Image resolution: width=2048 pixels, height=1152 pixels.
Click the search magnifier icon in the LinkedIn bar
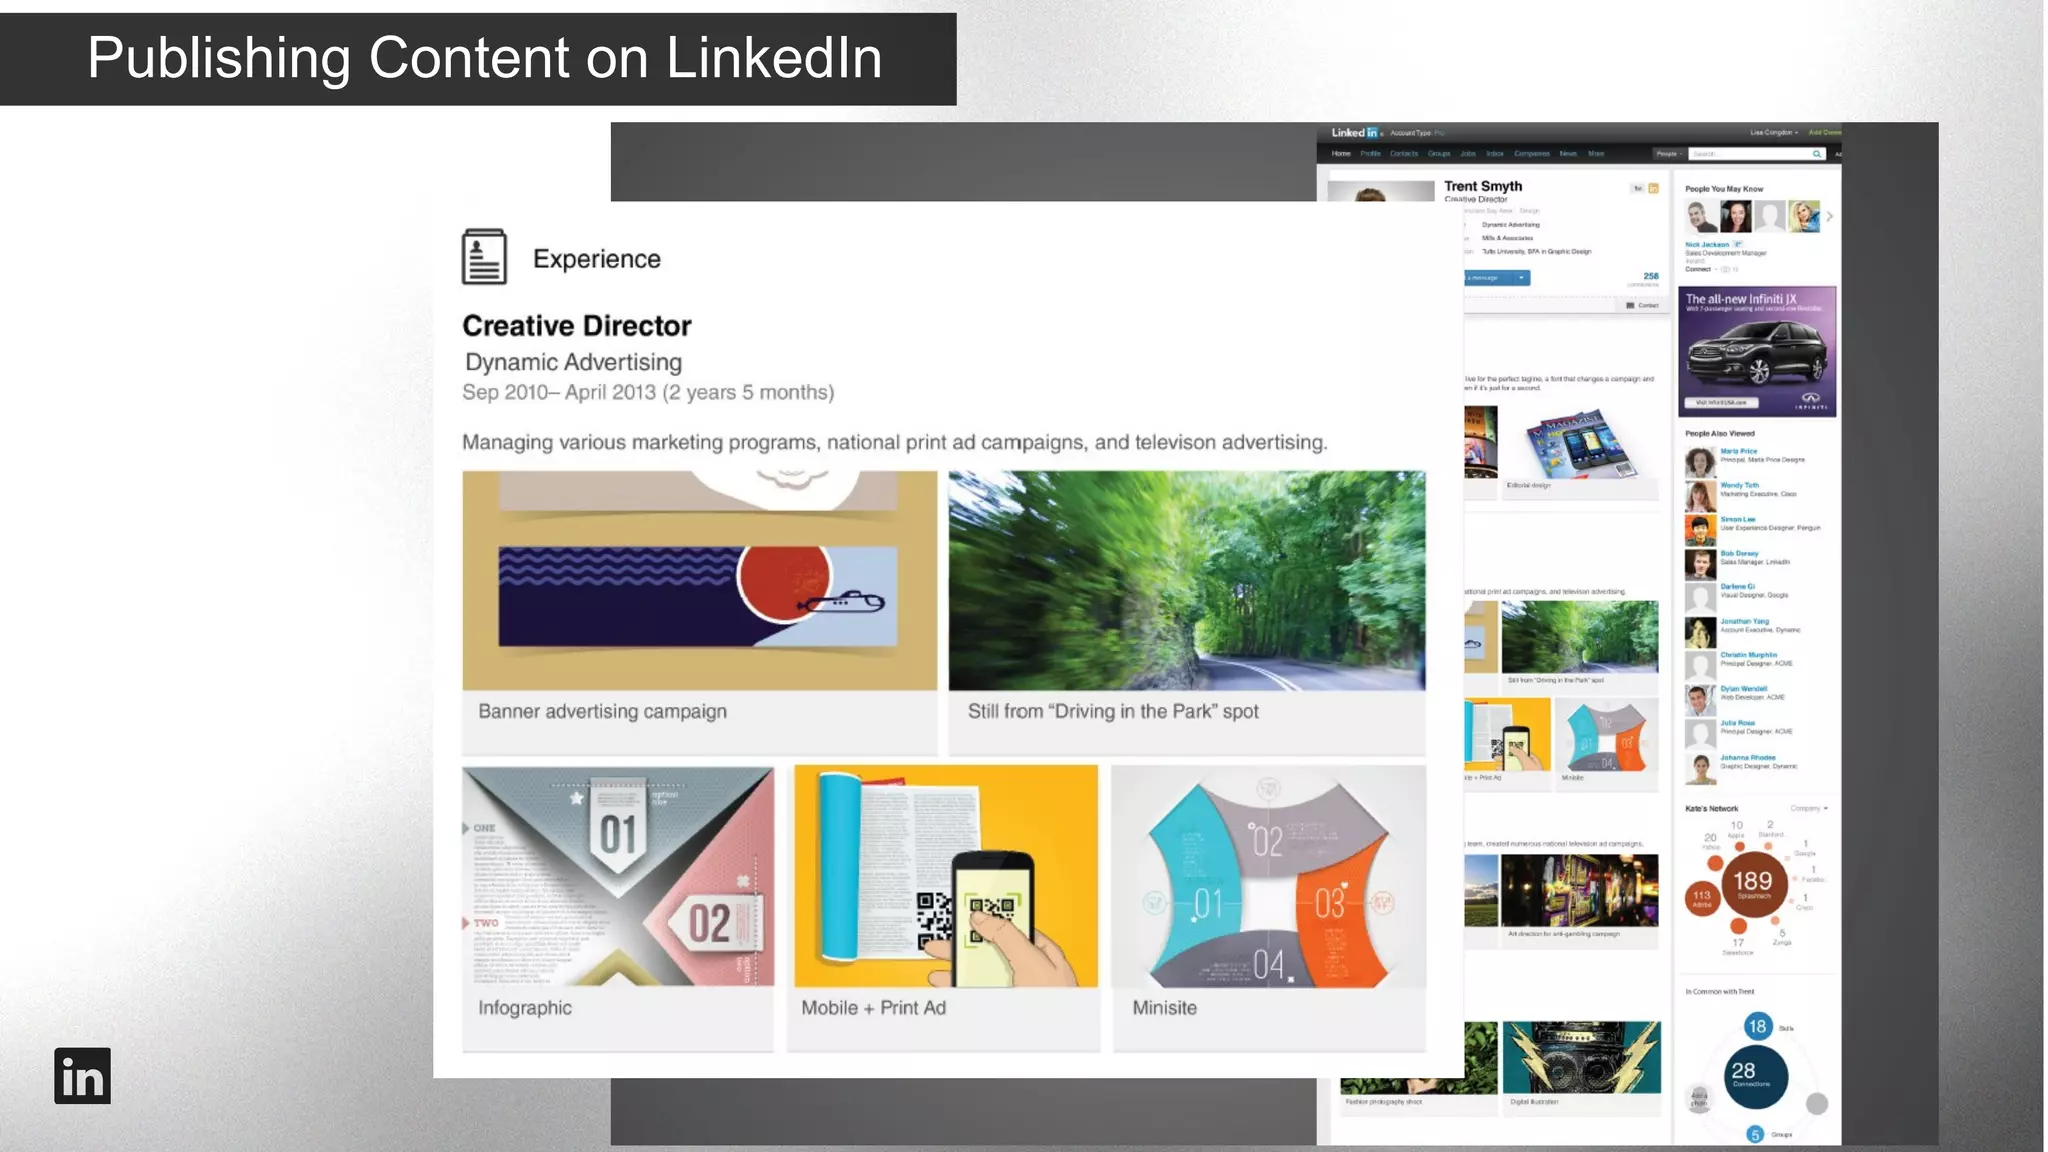pos(1817,154)
